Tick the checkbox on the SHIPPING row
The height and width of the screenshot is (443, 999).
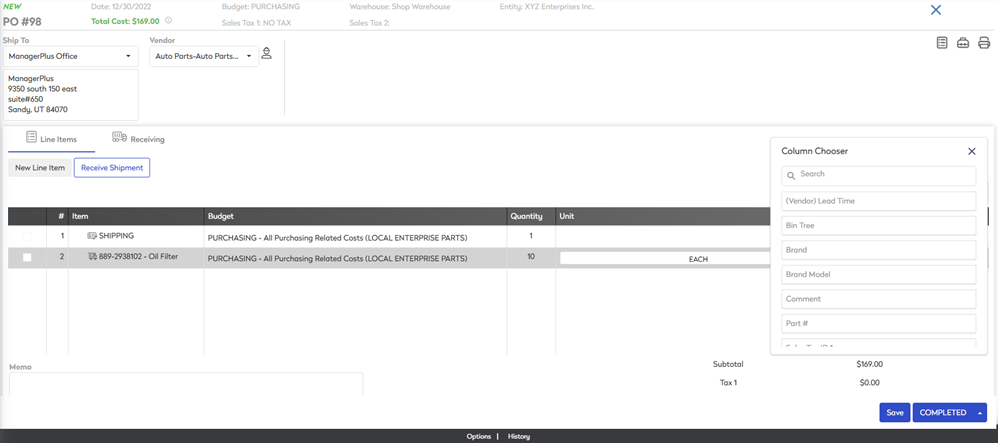(27, 236)
